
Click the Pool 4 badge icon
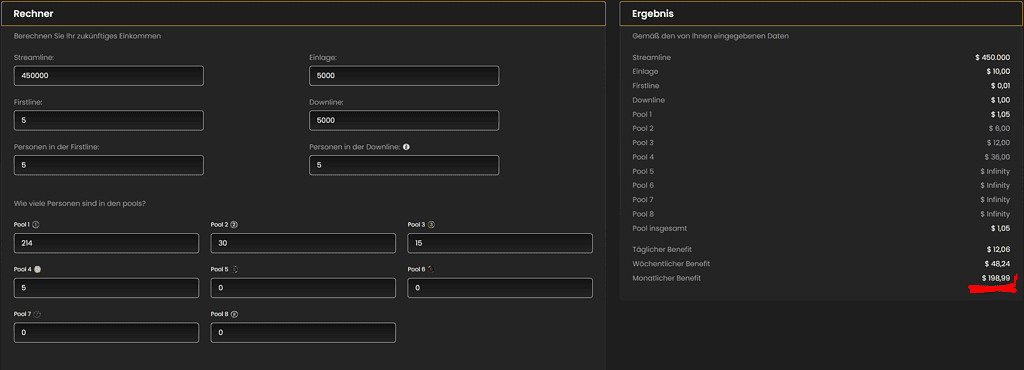tap(37, 269)
